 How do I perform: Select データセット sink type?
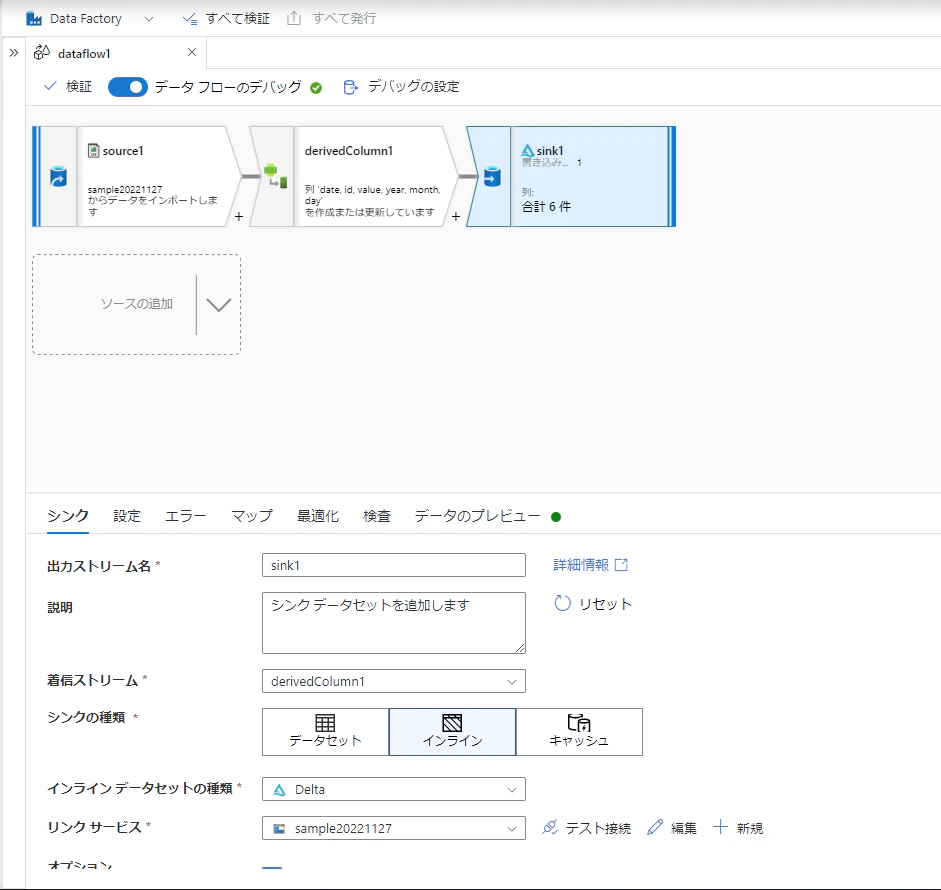326,732
